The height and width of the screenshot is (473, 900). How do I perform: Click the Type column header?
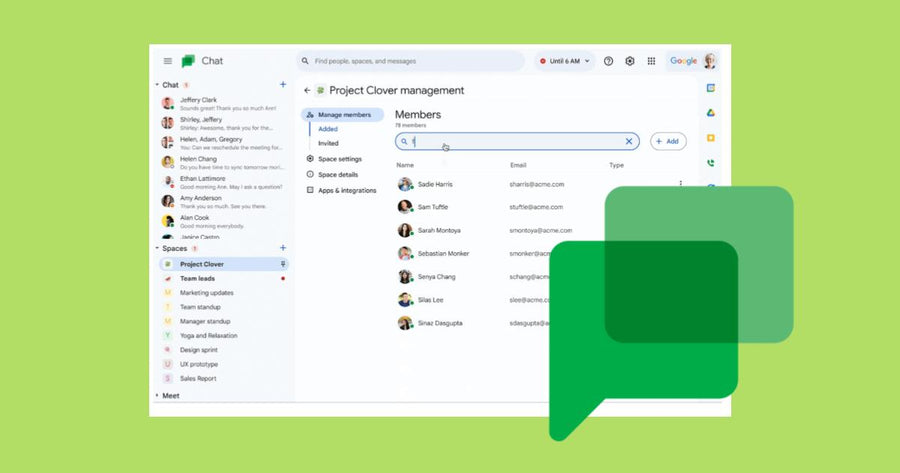[616, 165]
